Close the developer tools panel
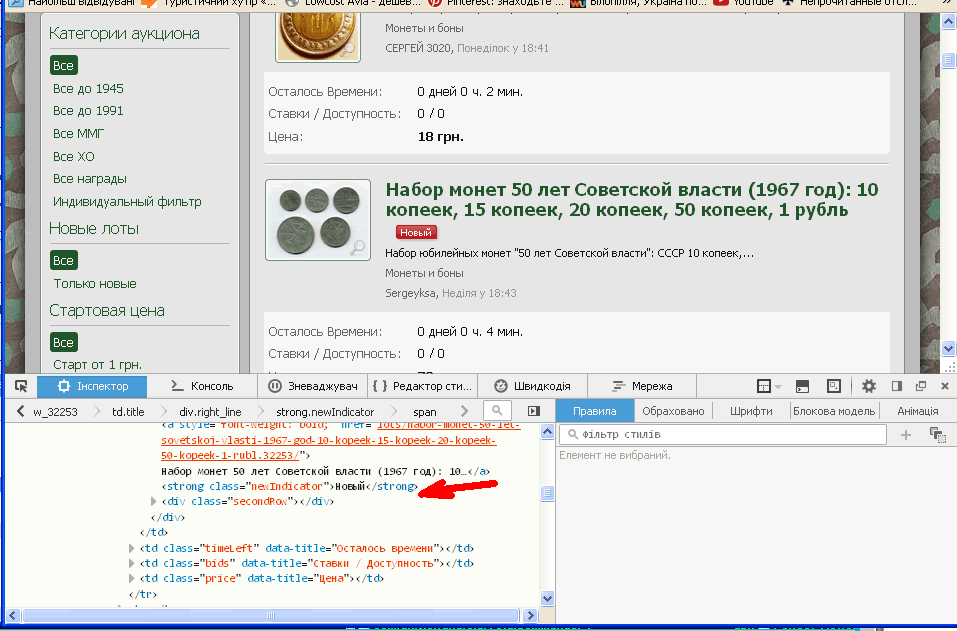 coord(945,386)
